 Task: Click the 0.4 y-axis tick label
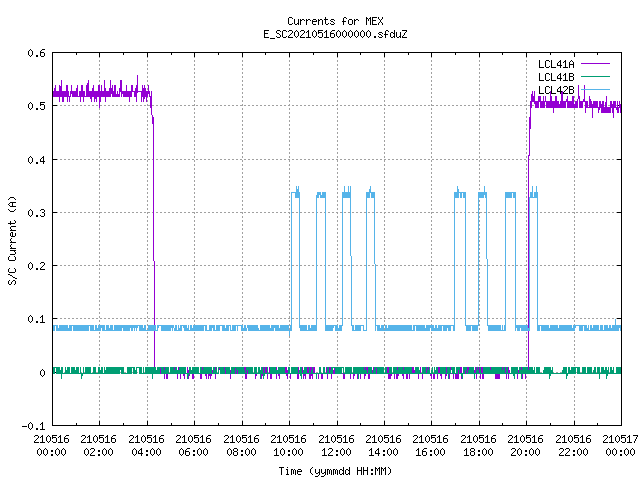pos(36,160)
